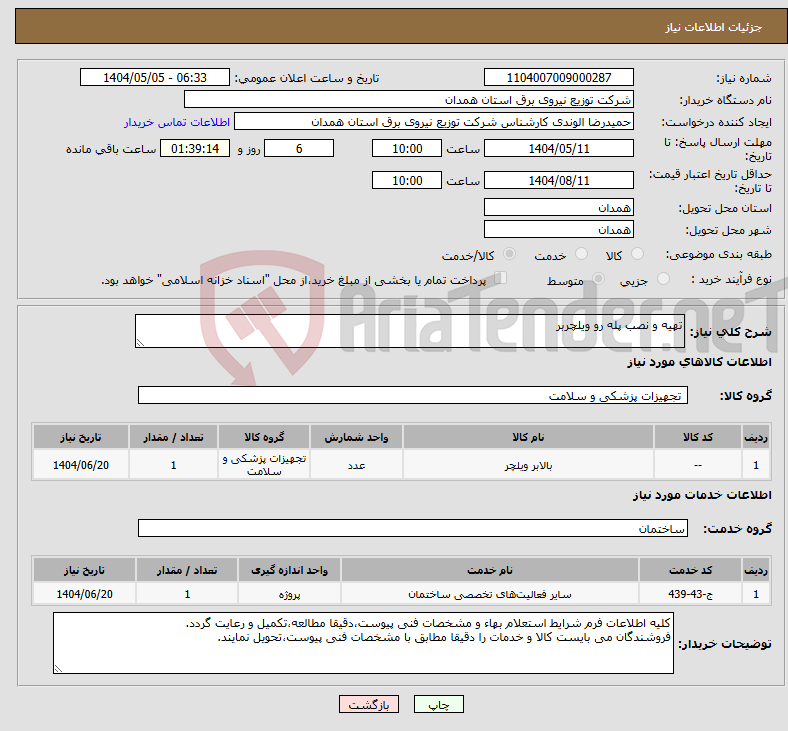Click the گروه کالا field تجهیزات پزشکی و سلامت
Image resolution: width=788 pixels, height=731 pixels.
click(413, 395)
